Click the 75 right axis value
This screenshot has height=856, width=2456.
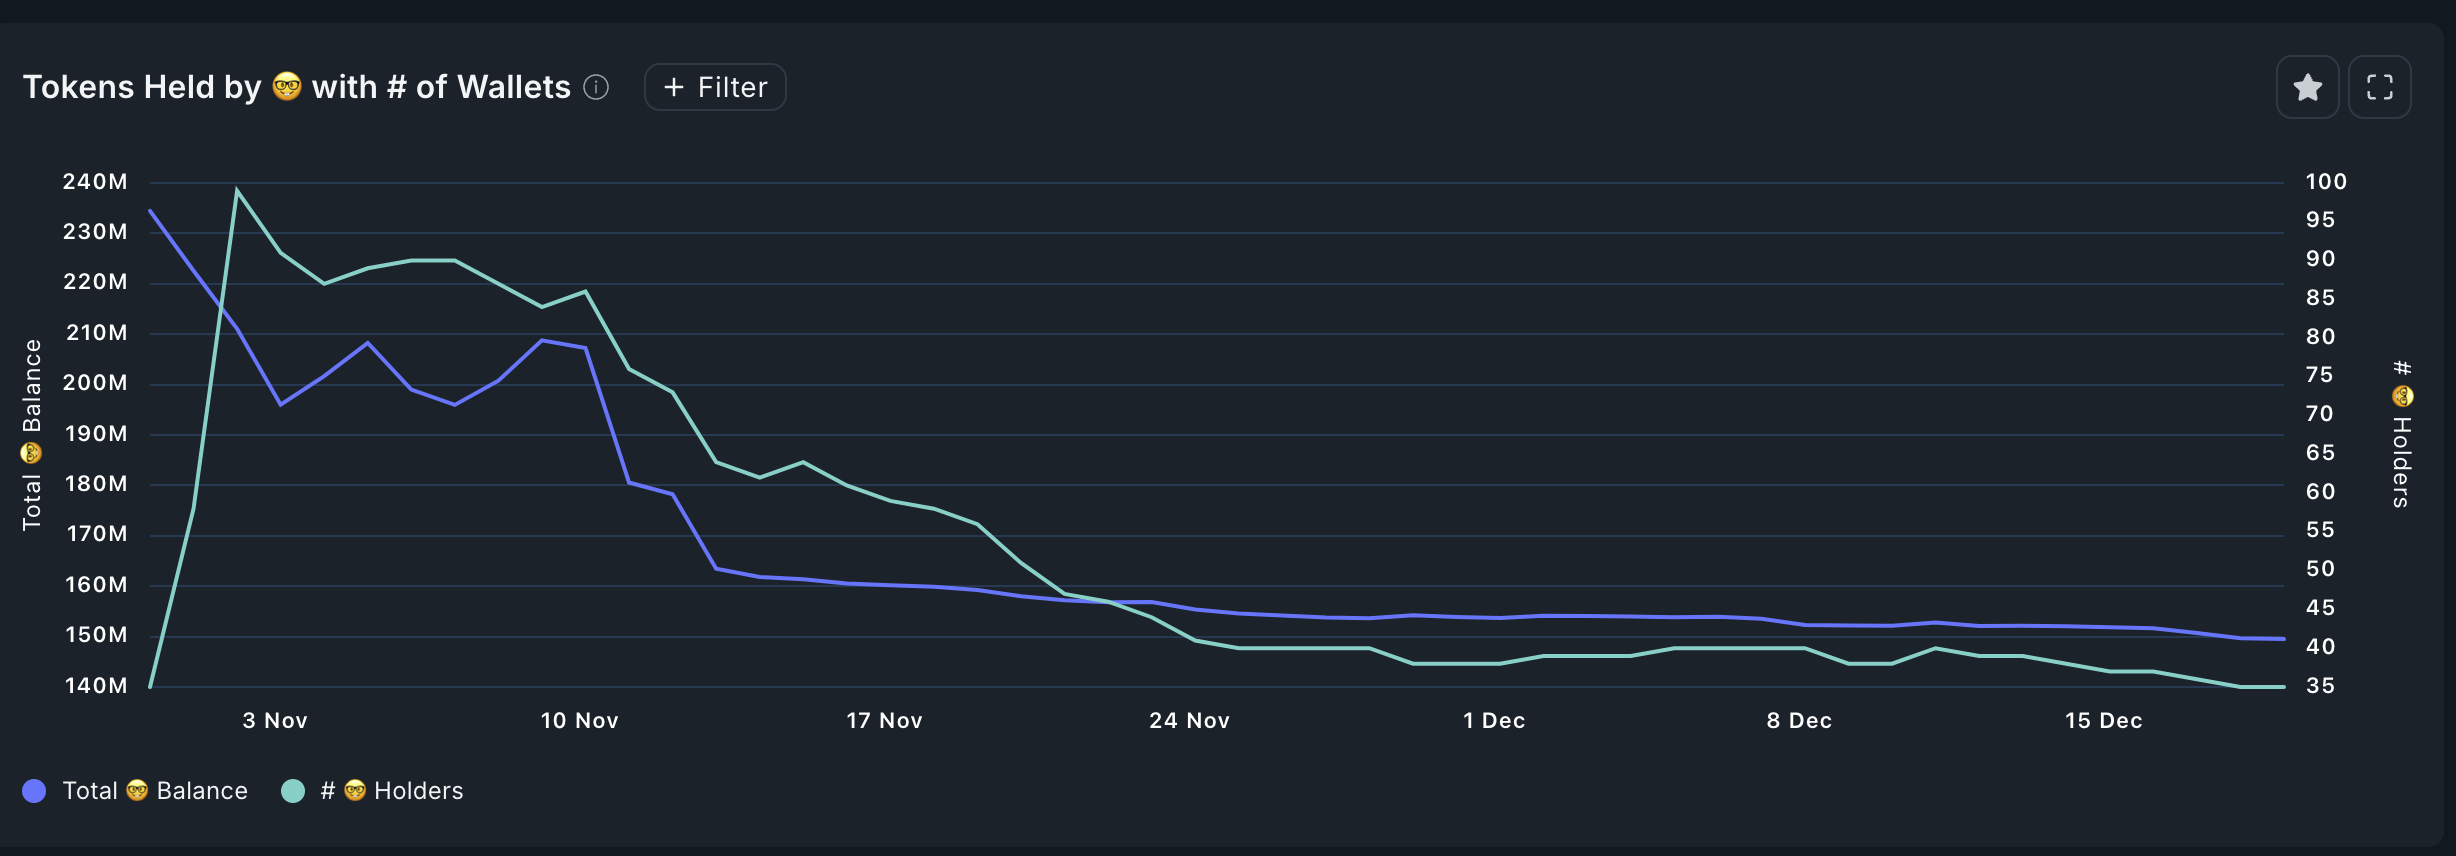(2320, 375)
